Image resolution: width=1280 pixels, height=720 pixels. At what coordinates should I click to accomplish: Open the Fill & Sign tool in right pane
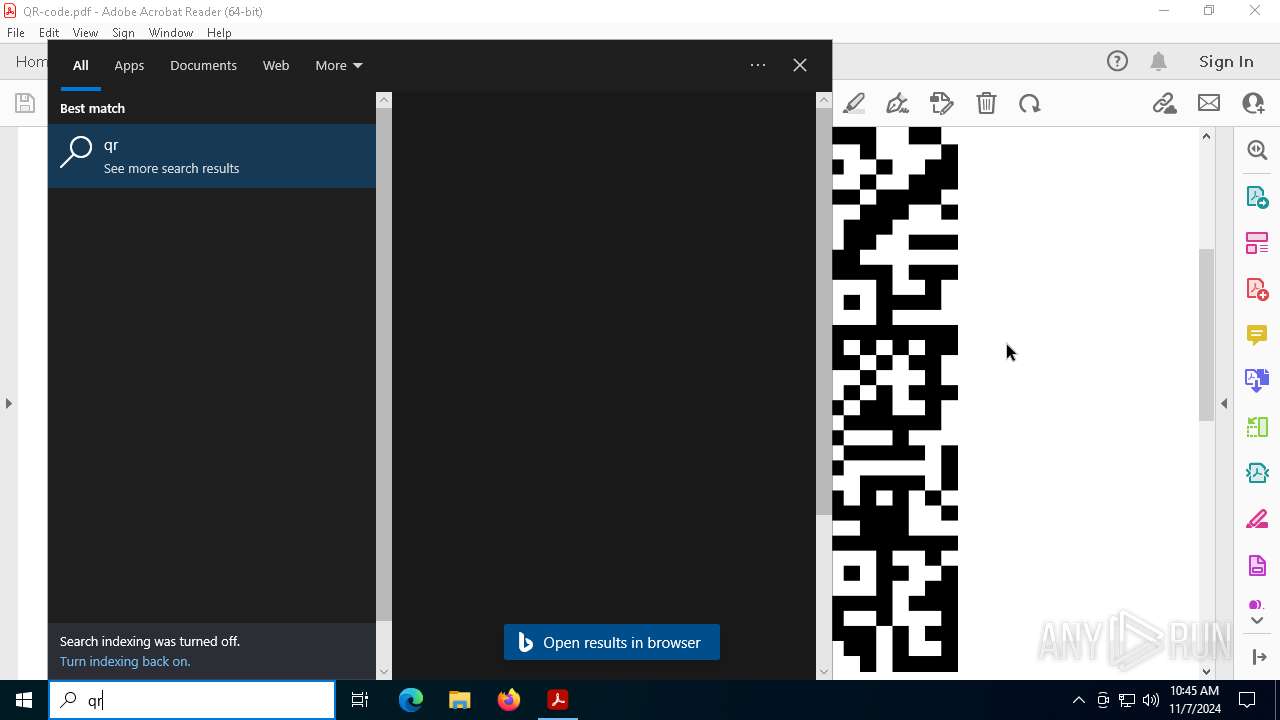click(1257, 519)
